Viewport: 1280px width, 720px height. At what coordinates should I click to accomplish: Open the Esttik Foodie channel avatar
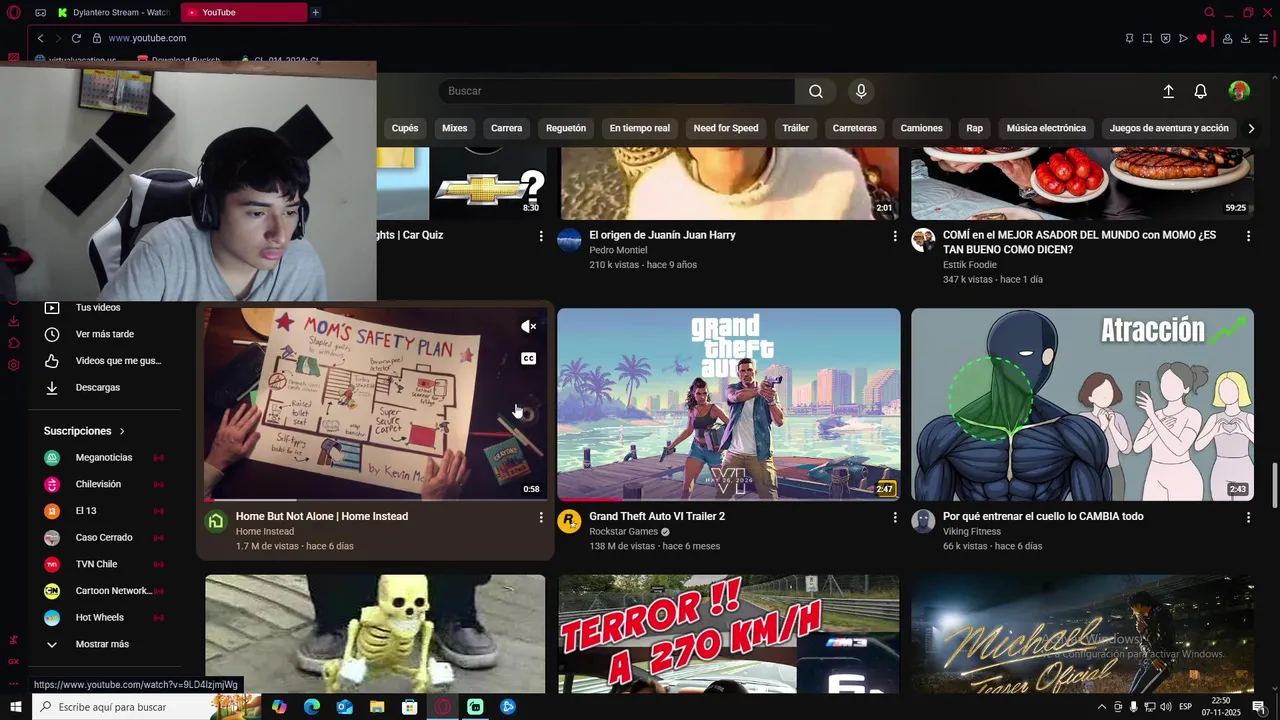click(x=923, y=240)
